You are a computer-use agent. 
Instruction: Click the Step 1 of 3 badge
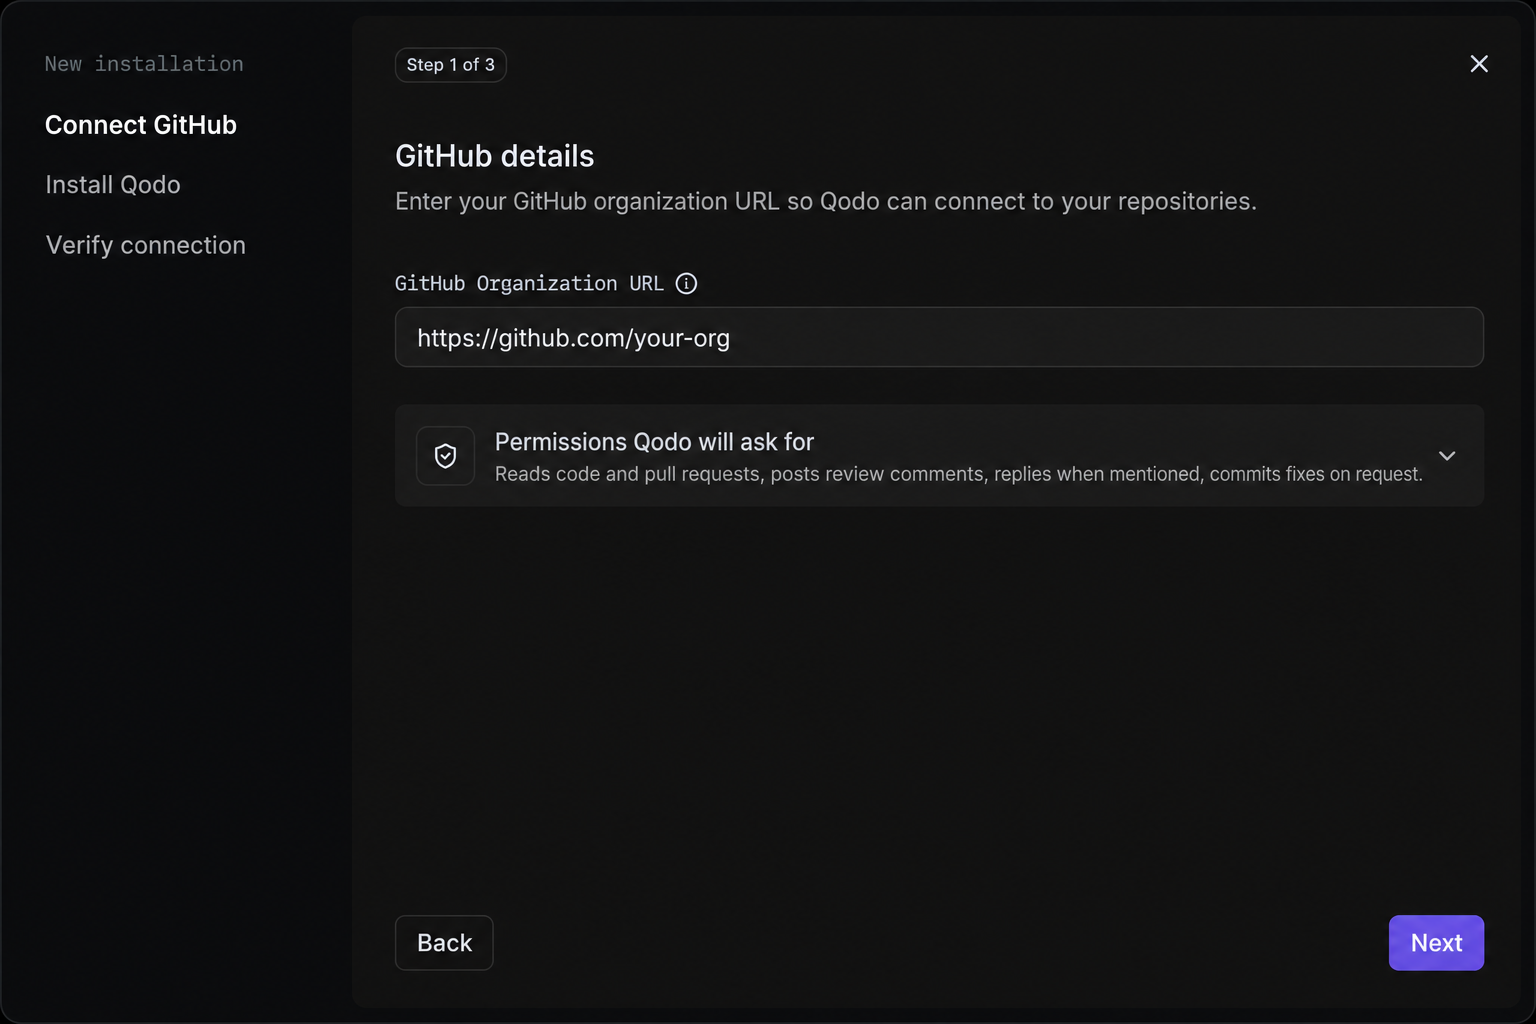point(451,65)
